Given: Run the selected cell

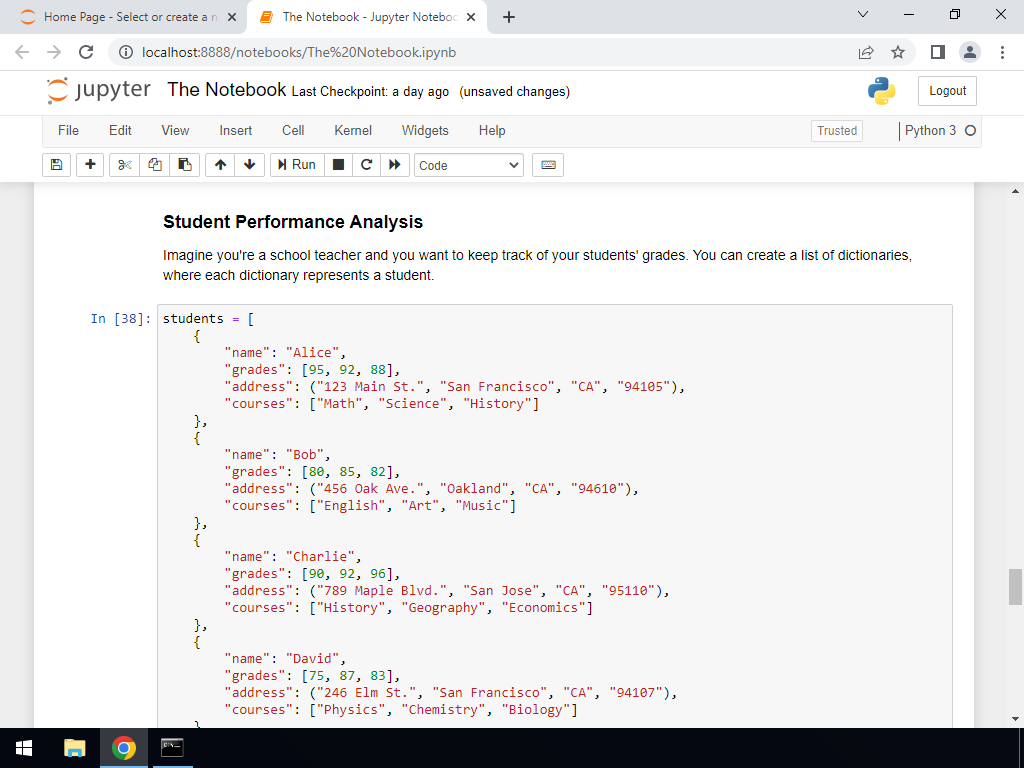Looking at the screenshot, I should point(297,164).
